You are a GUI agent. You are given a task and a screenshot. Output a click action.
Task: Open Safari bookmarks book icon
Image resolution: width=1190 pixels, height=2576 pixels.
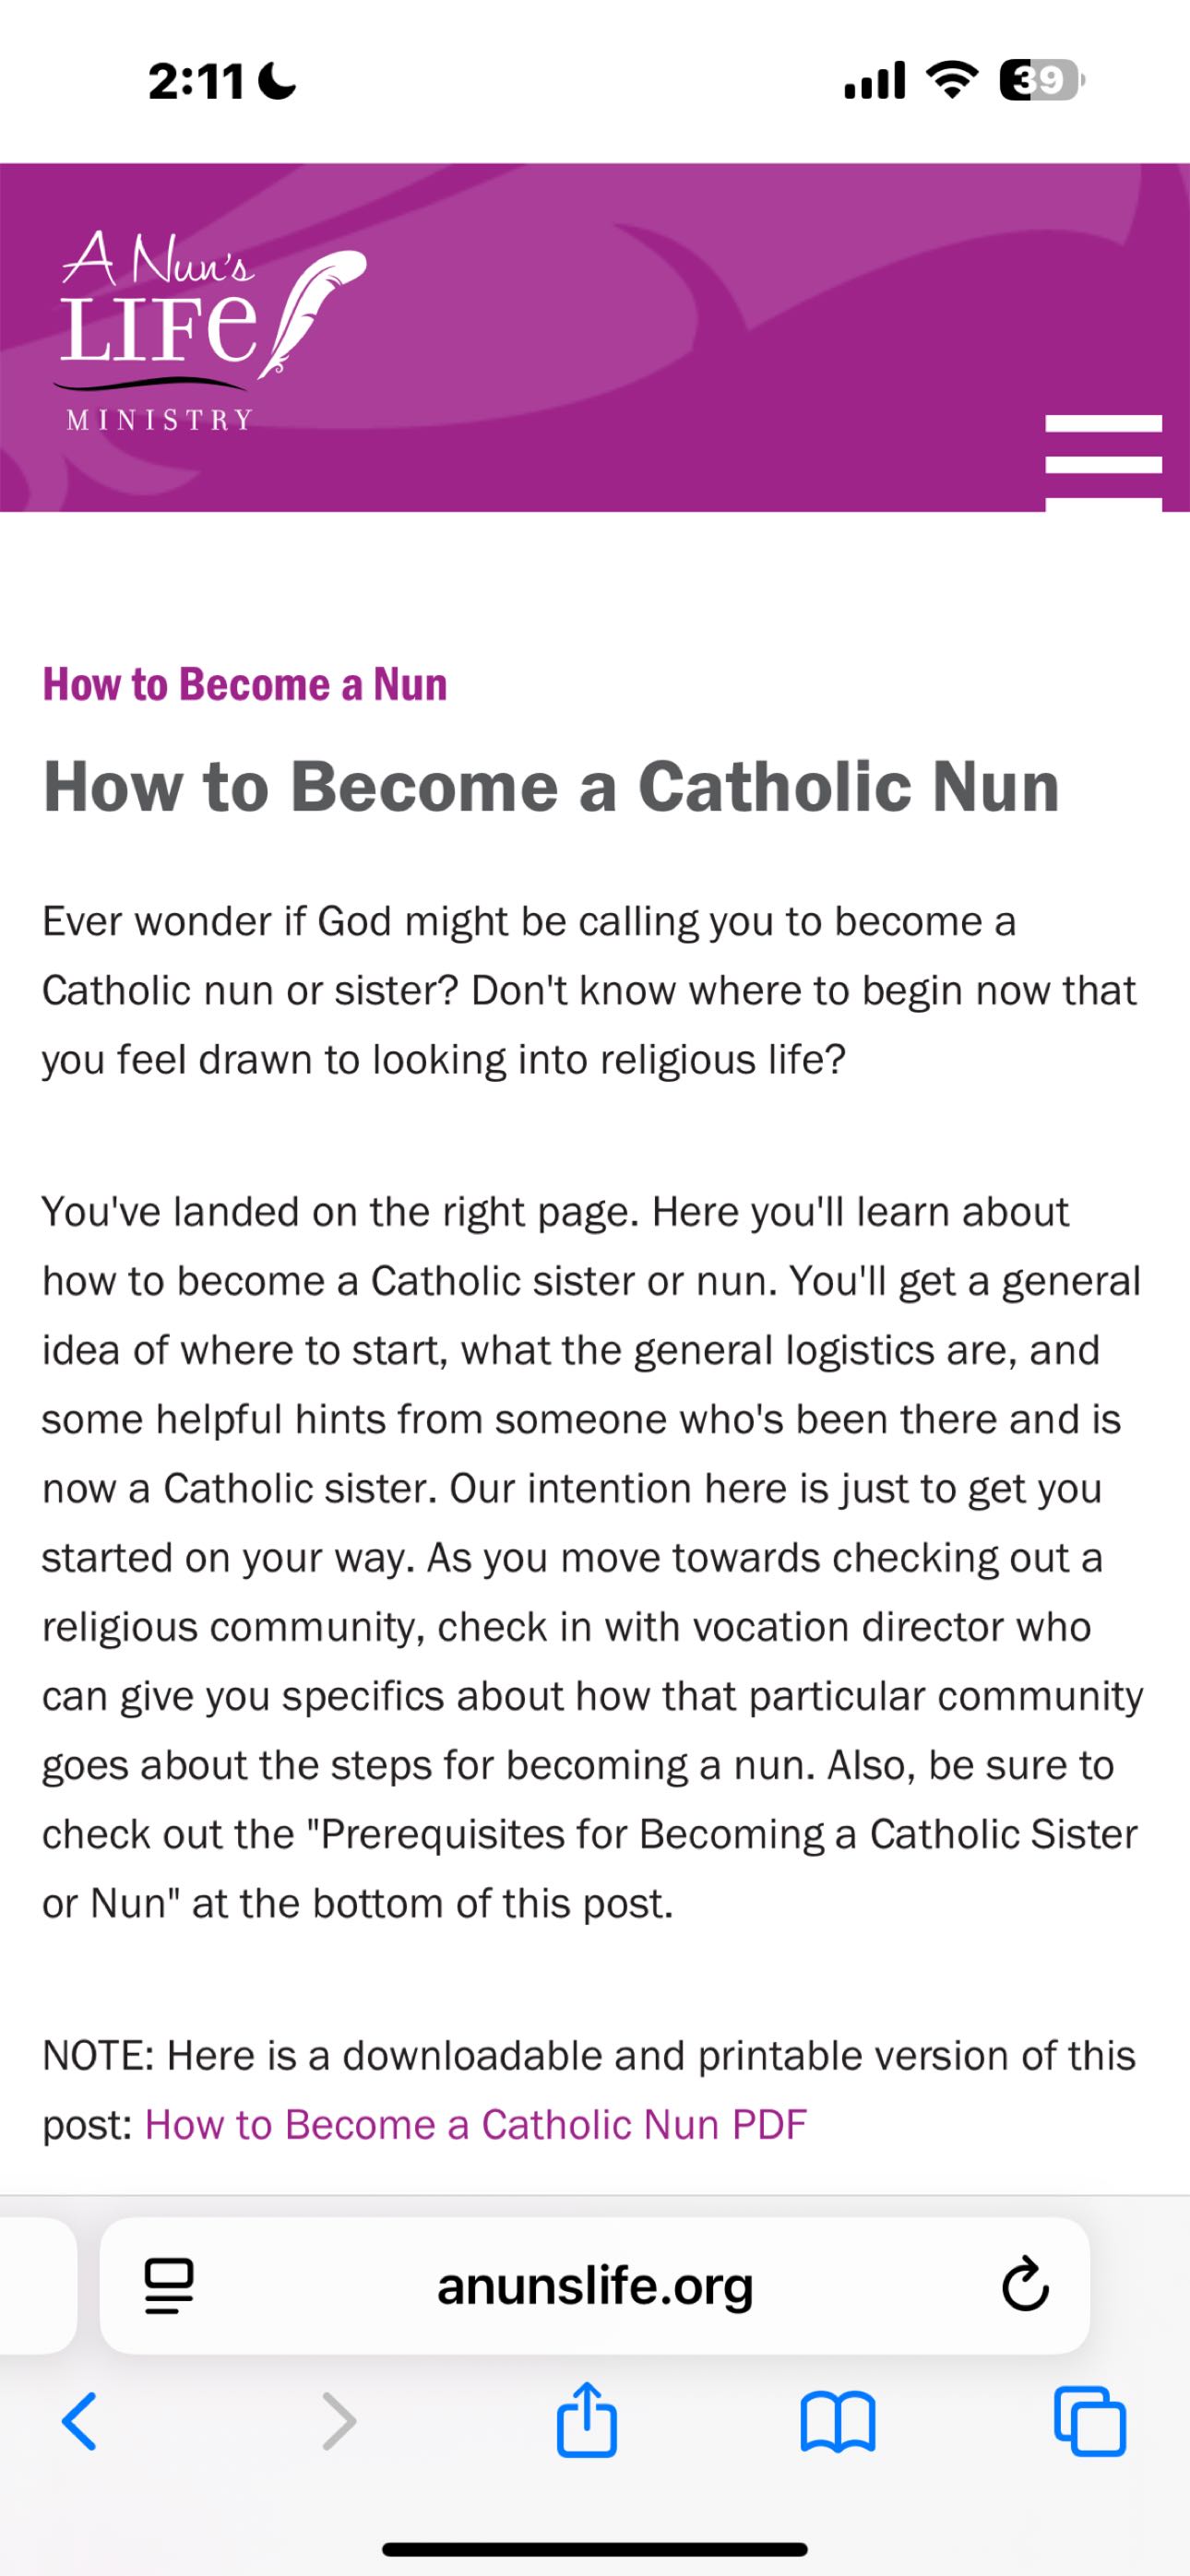coord(838,2422)
